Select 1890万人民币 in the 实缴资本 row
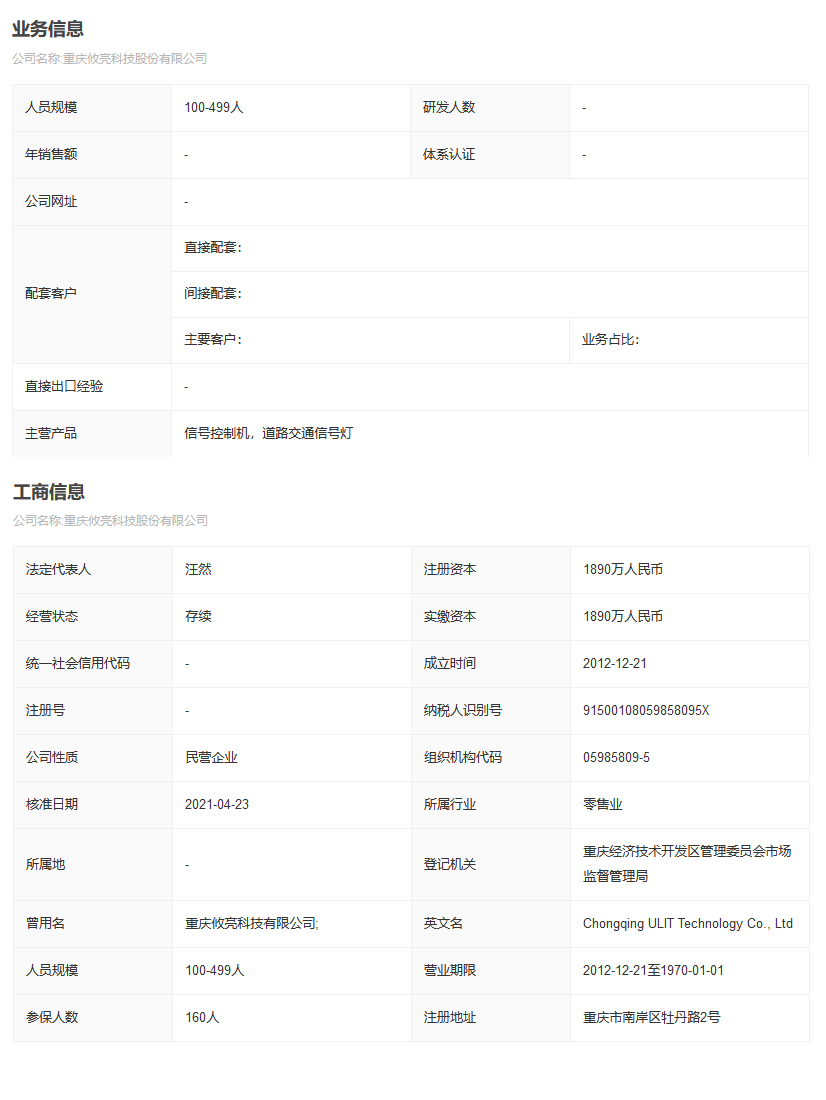The width and height of the screenshot is (826, 1100). point(623,617)
